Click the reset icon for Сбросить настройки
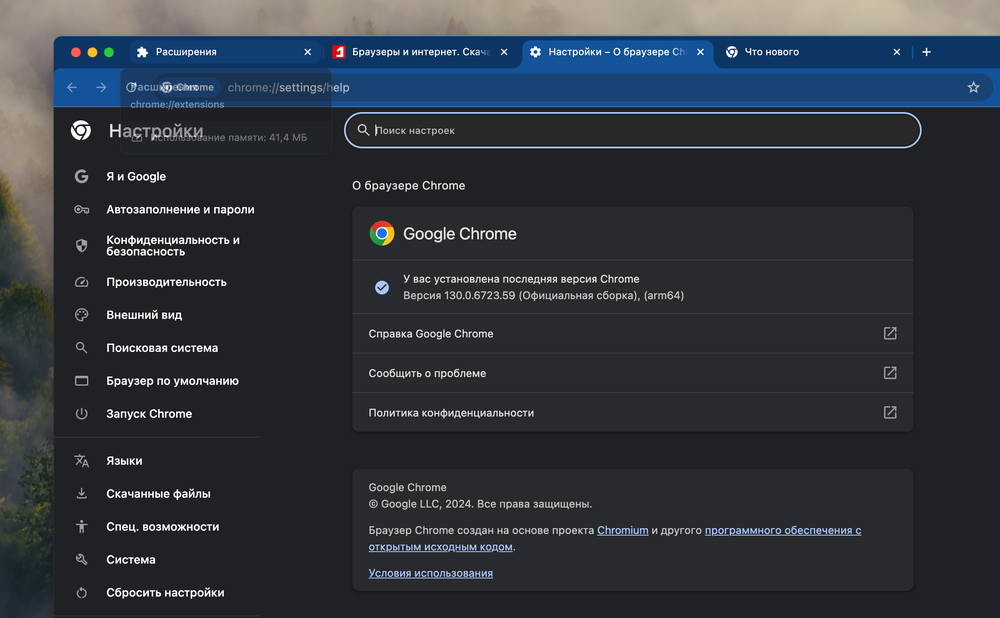This screenshot has height=618, width=1000. [x=82, y=592]
